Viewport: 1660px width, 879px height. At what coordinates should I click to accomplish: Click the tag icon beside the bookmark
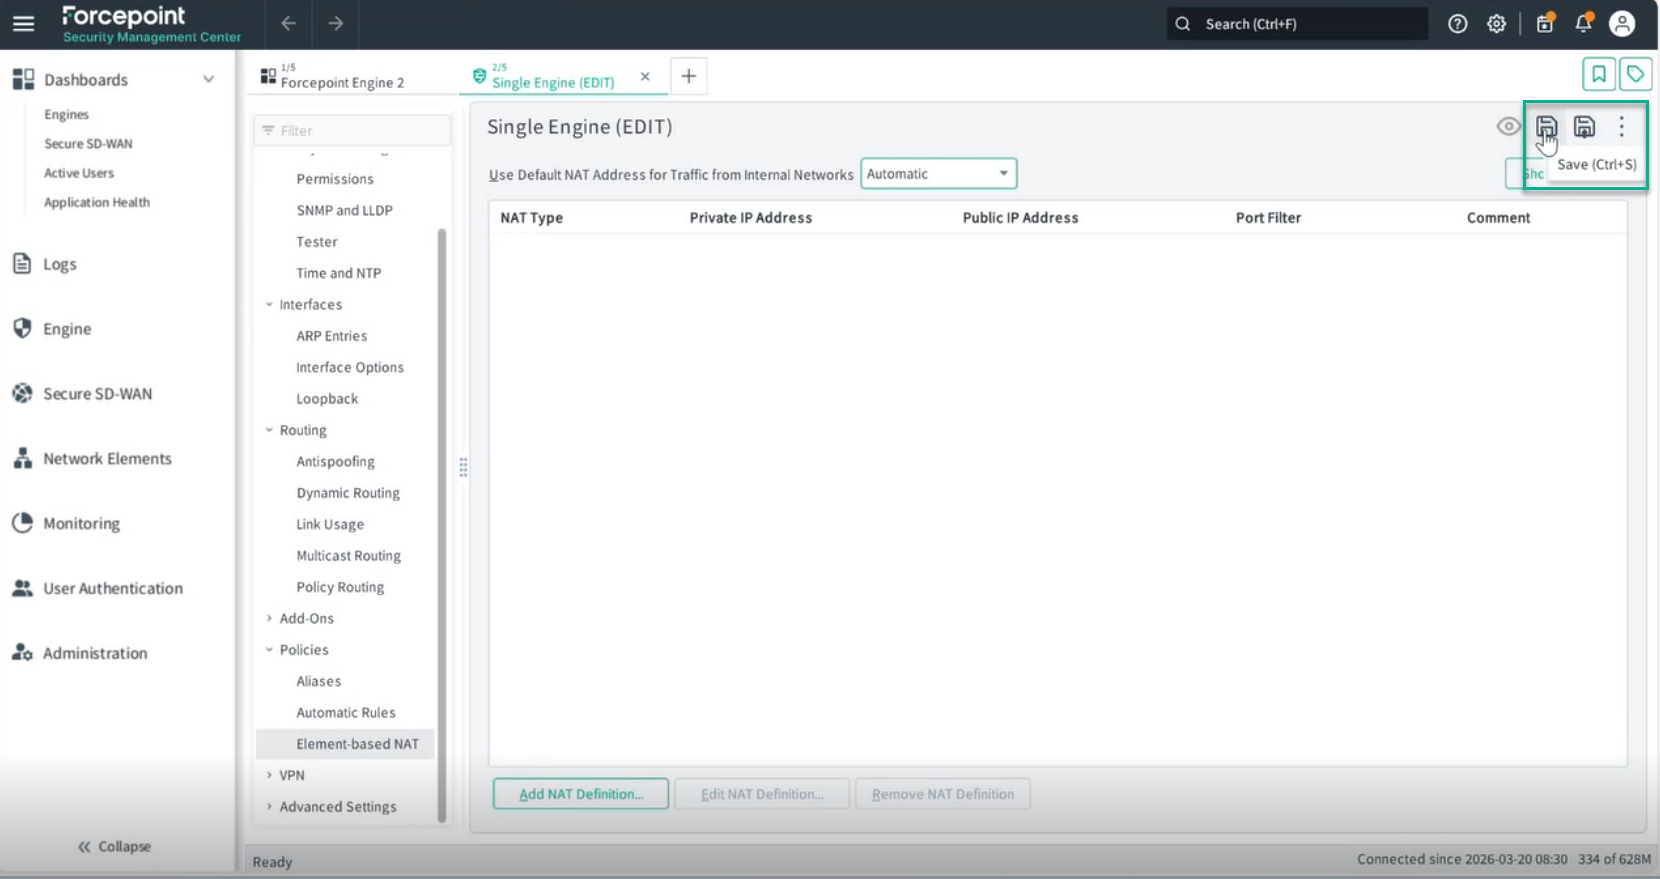point(1635,74)
